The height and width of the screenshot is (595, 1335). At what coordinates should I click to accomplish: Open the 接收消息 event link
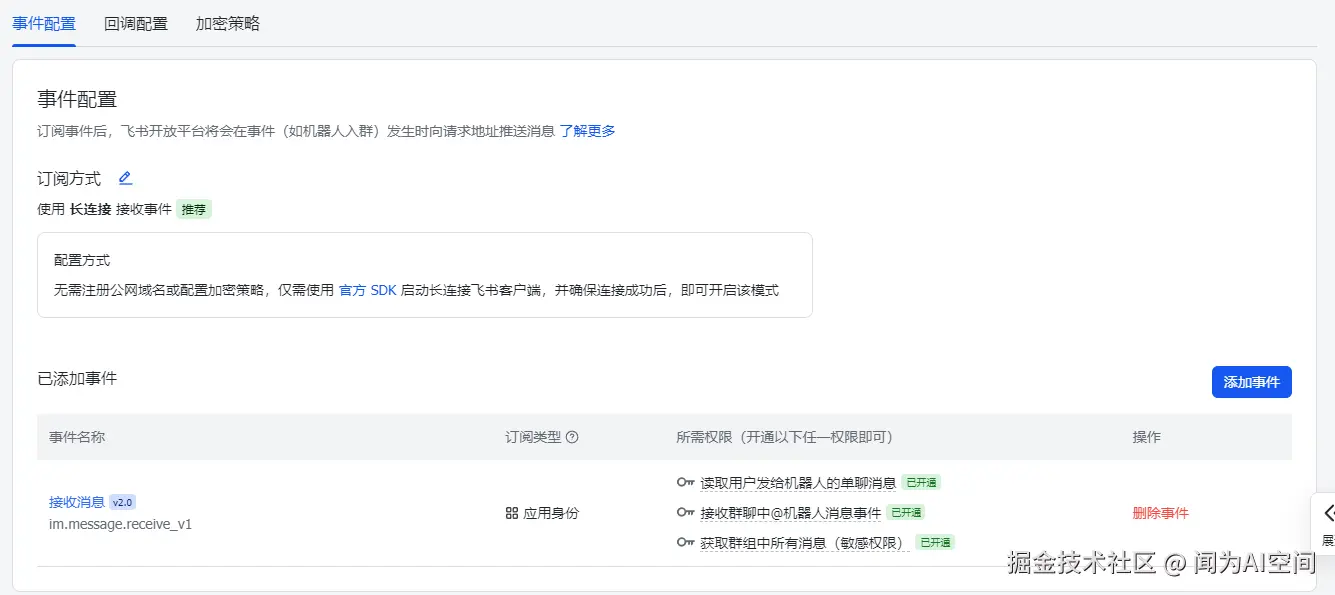[x=77, y=502]
